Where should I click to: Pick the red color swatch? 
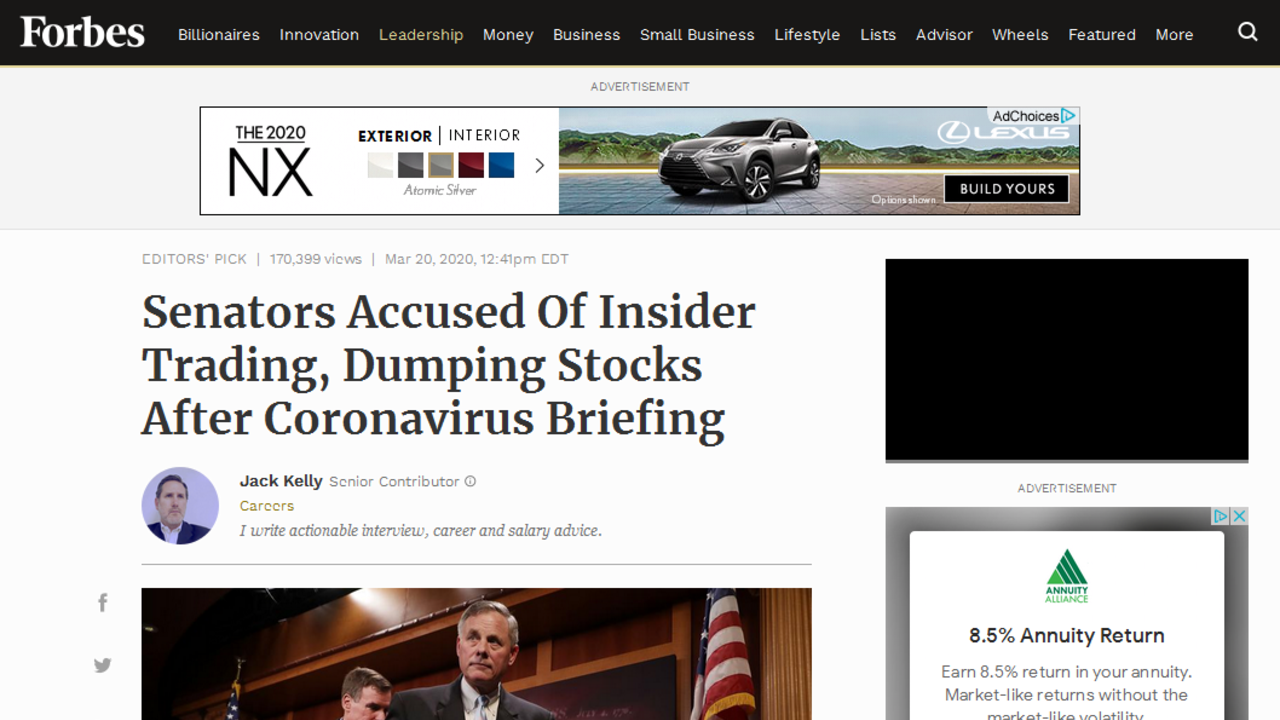coord(471,165)
